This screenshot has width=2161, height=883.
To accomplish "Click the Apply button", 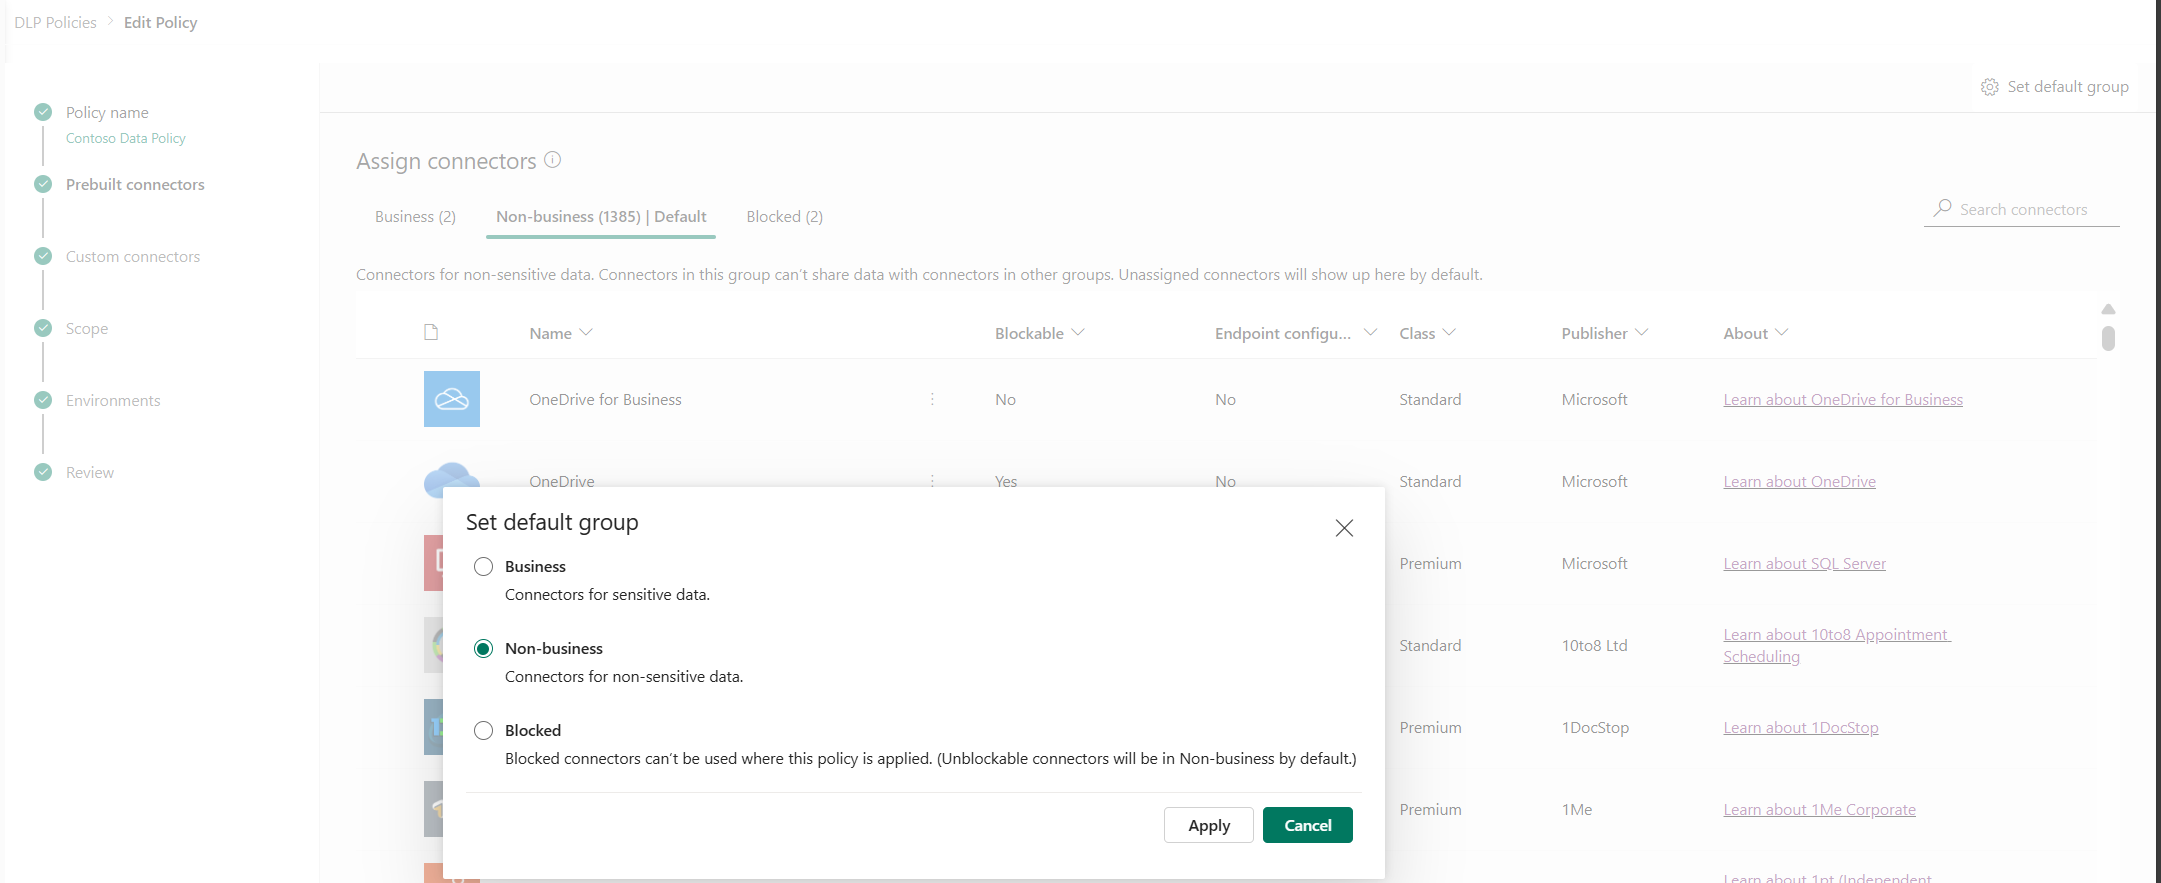I will pyautogui.click(x=1209, y=825).
